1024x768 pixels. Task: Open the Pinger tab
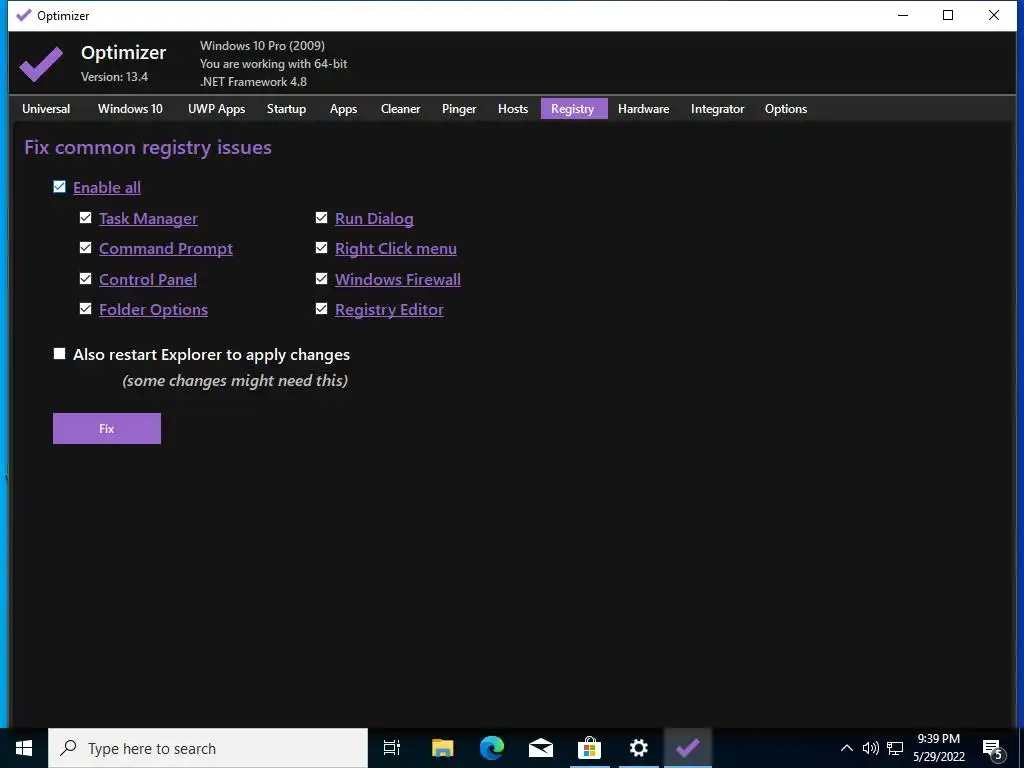tap(459, 109)
